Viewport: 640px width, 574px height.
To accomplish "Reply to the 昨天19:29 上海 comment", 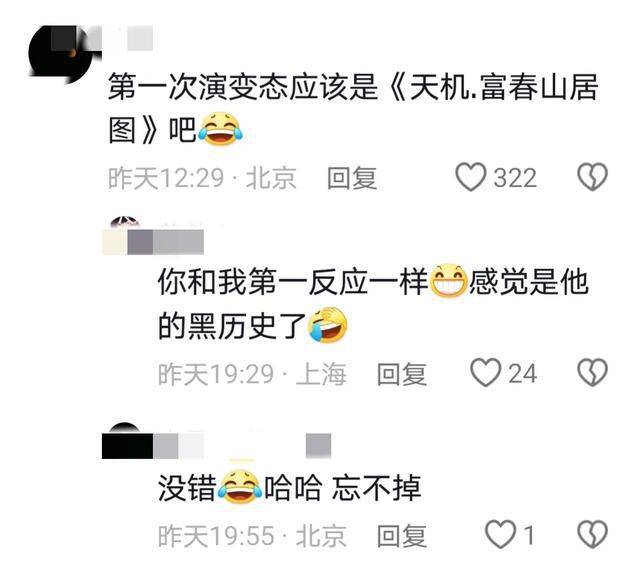I will pos(402,374).
